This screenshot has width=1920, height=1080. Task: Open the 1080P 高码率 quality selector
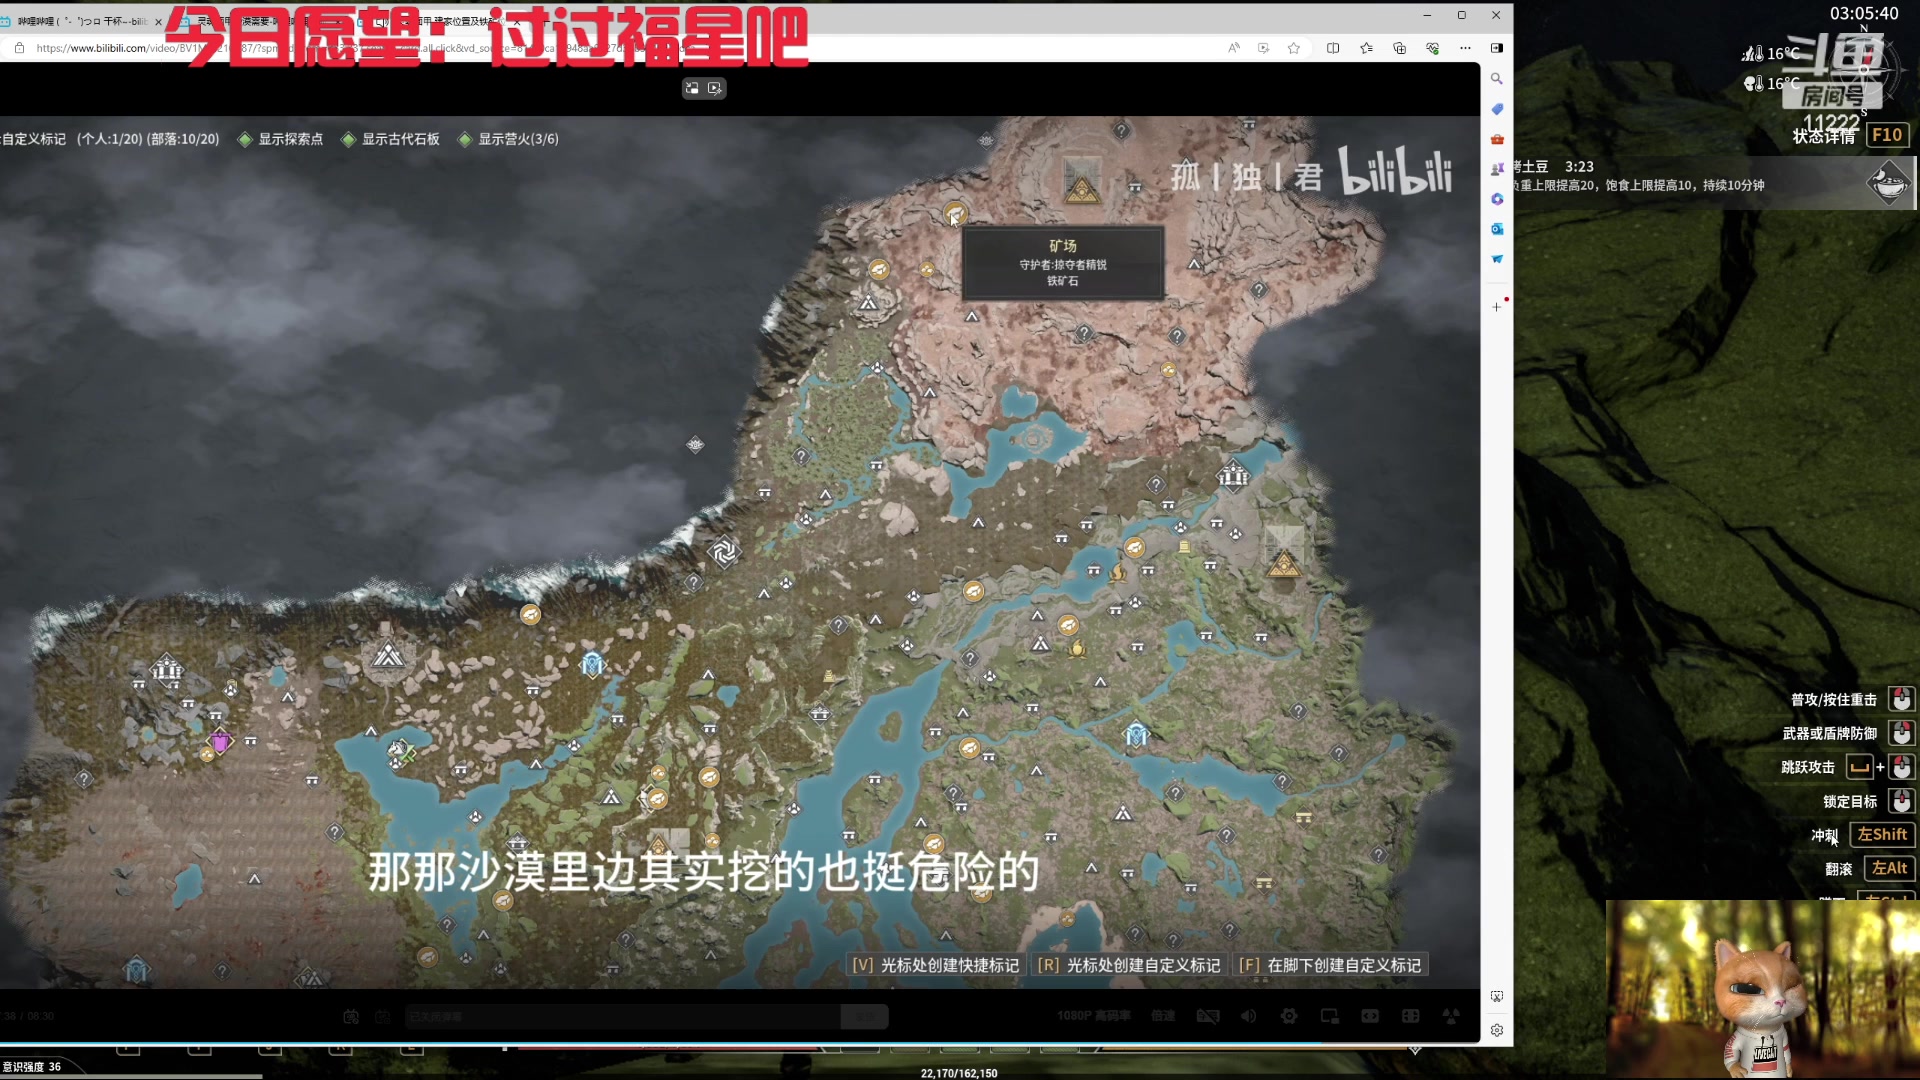[1093, 1016]
